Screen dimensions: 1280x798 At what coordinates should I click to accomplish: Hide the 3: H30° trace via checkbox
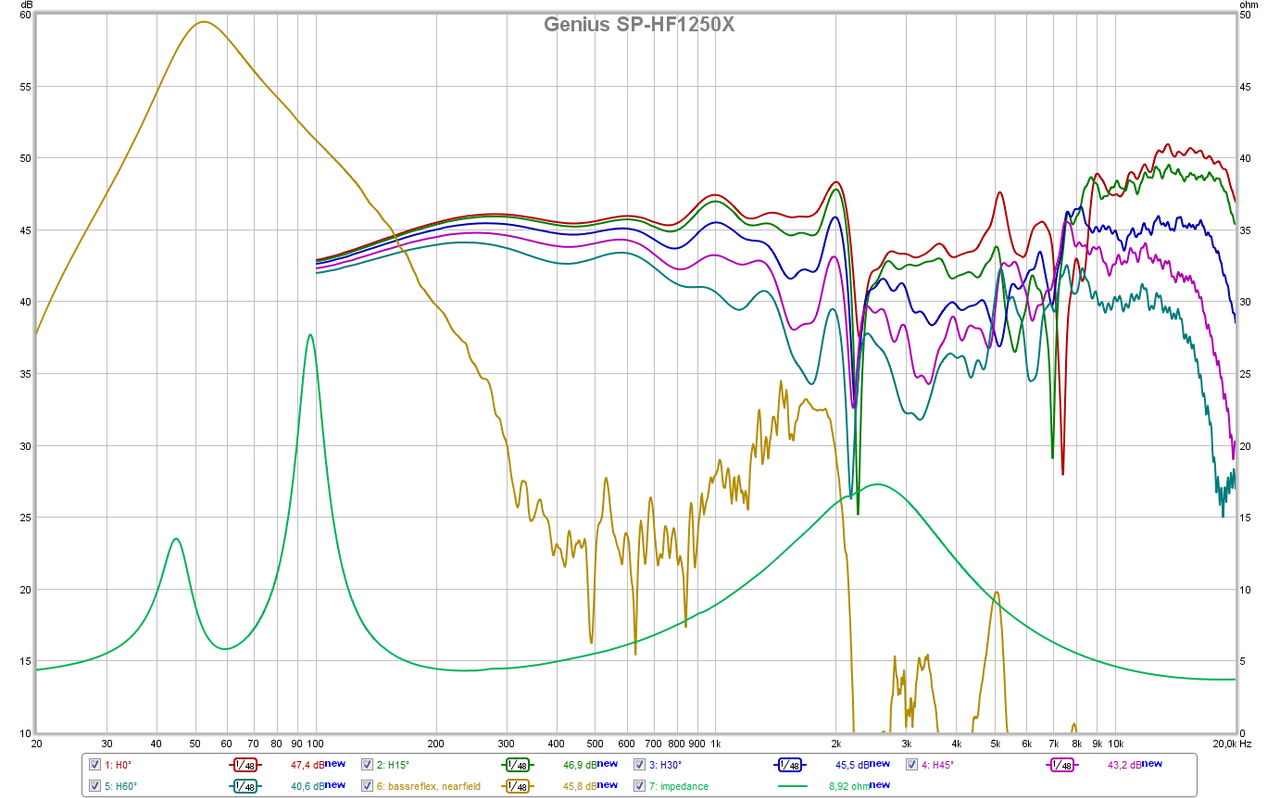(x=640, y=765)
